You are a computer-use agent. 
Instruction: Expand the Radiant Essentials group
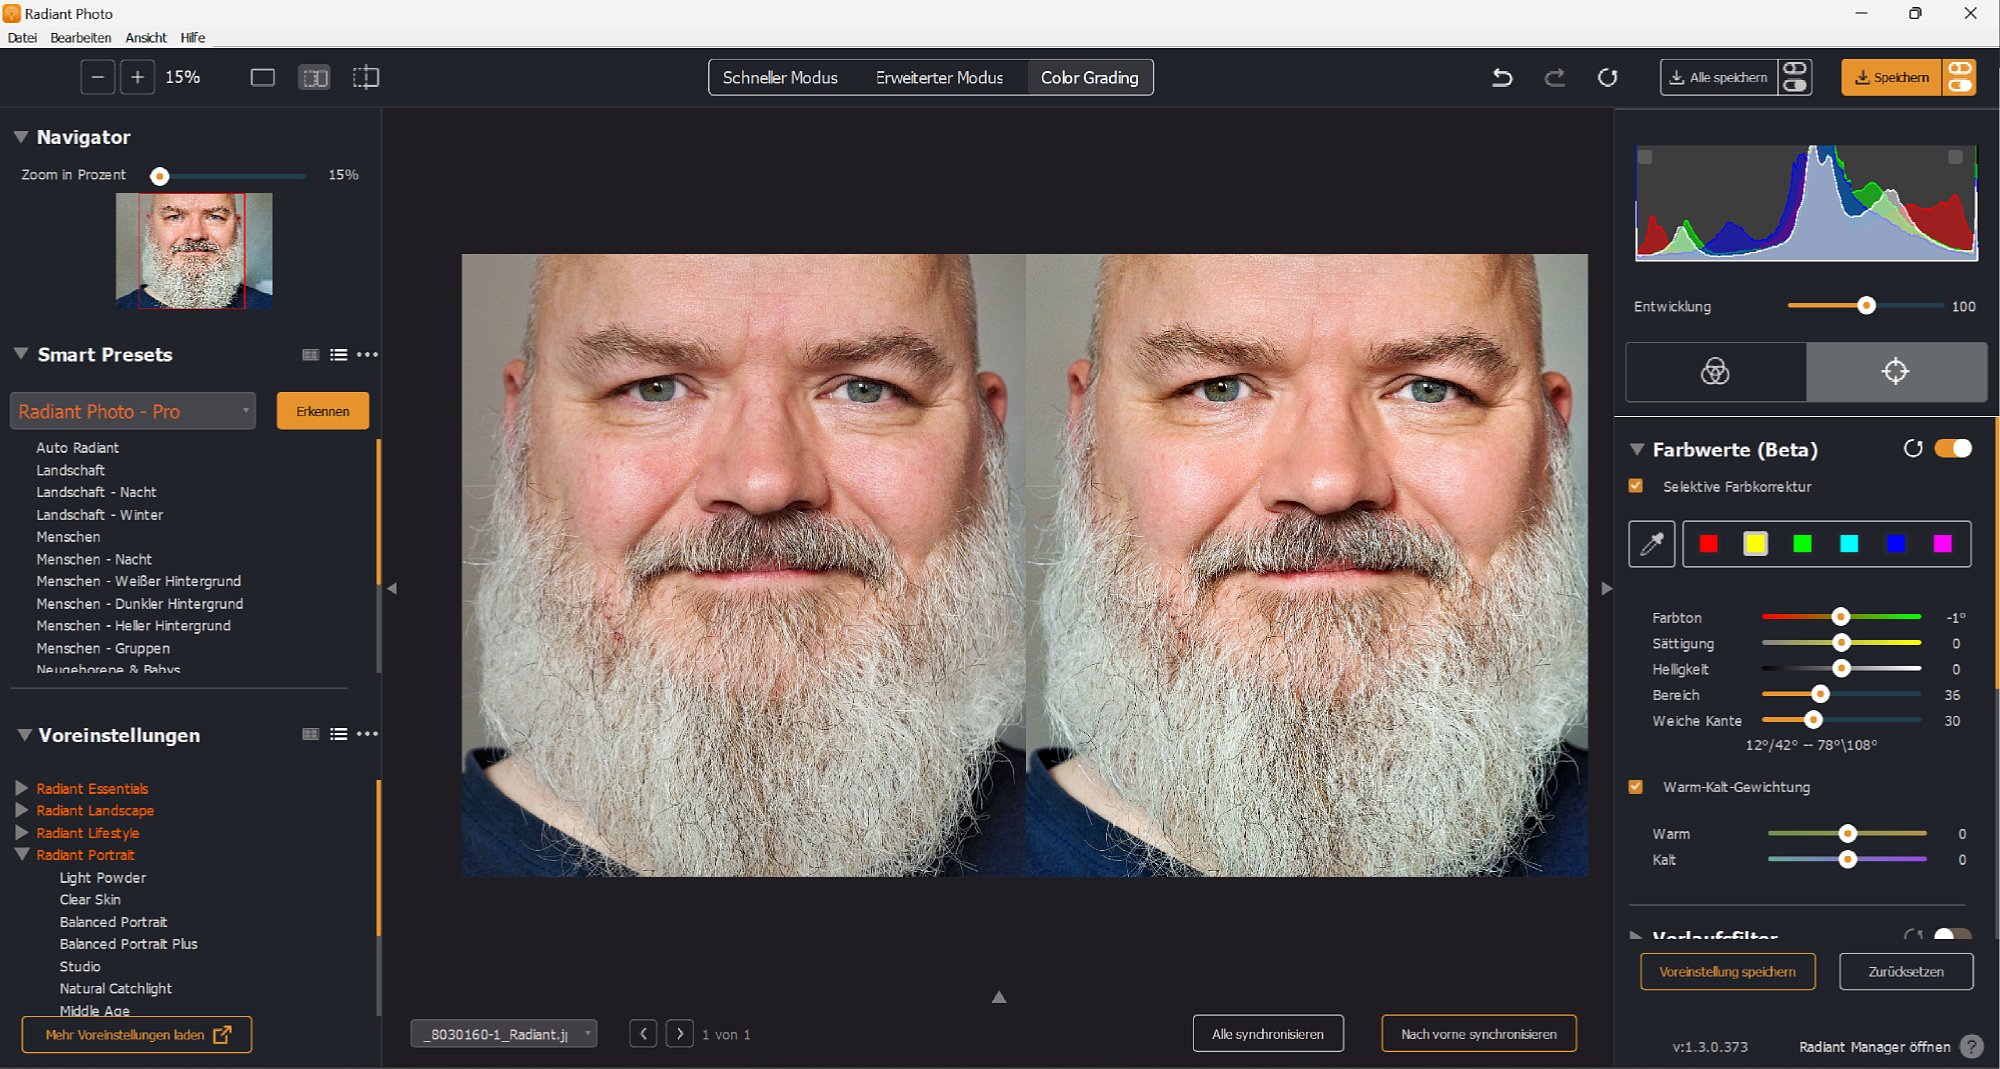21,788
